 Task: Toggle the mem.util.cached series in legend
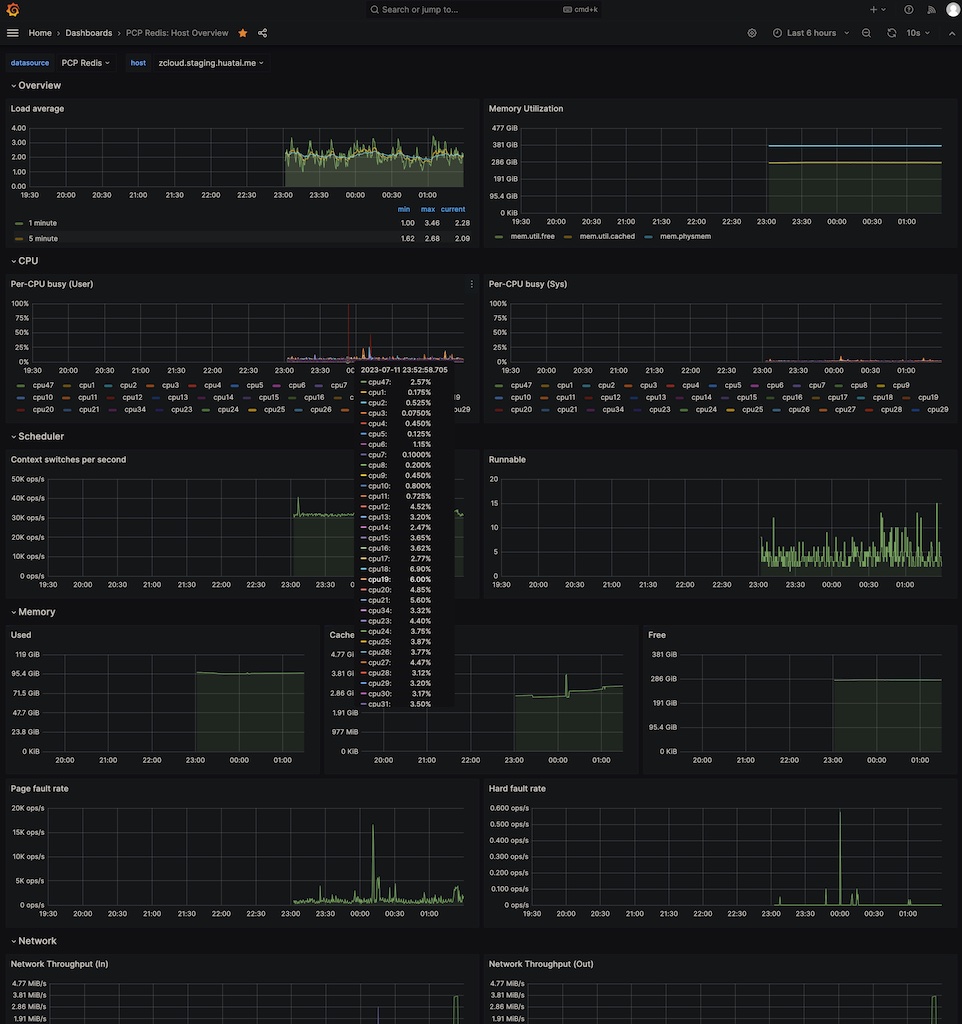607,236
